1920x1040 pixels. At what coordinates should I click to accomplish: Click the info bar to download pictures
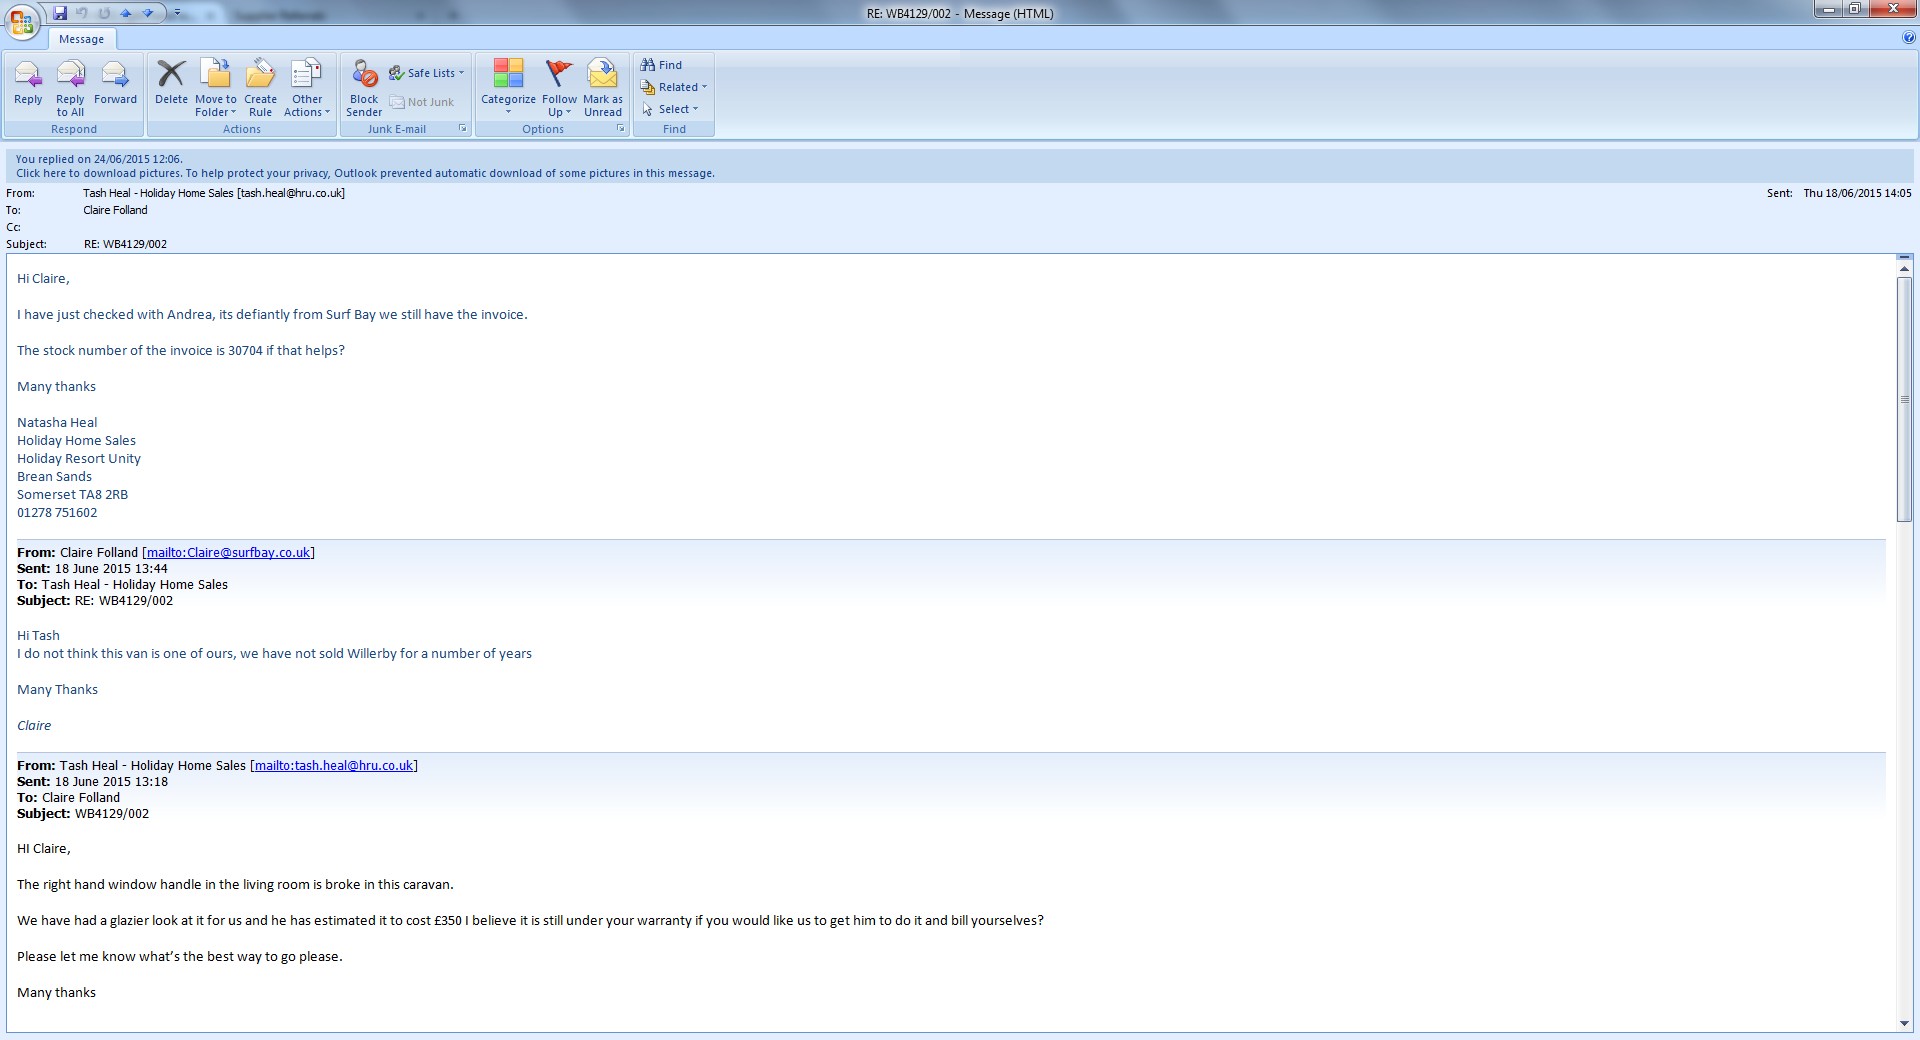tap(365, 173)
